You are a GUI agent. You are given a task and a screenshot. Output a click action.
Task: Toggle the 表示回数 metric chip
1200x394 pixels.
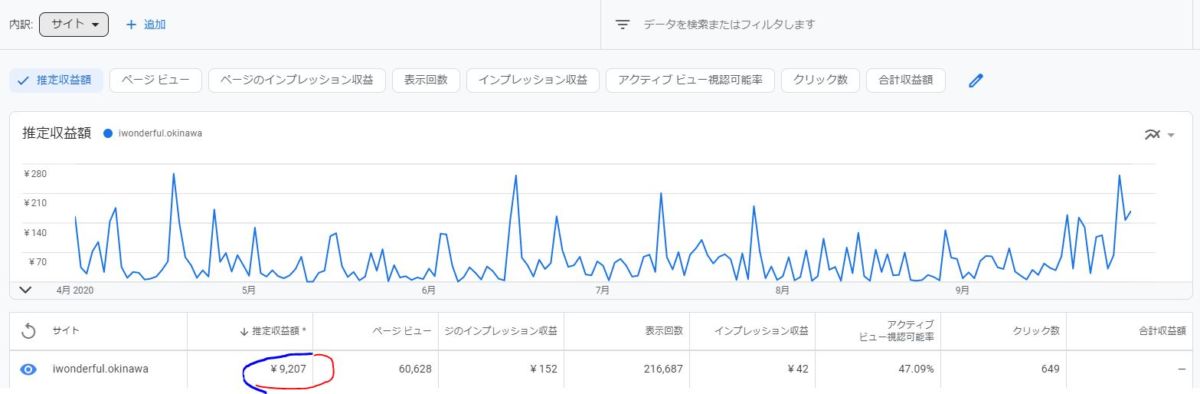[x=426, y=81]
